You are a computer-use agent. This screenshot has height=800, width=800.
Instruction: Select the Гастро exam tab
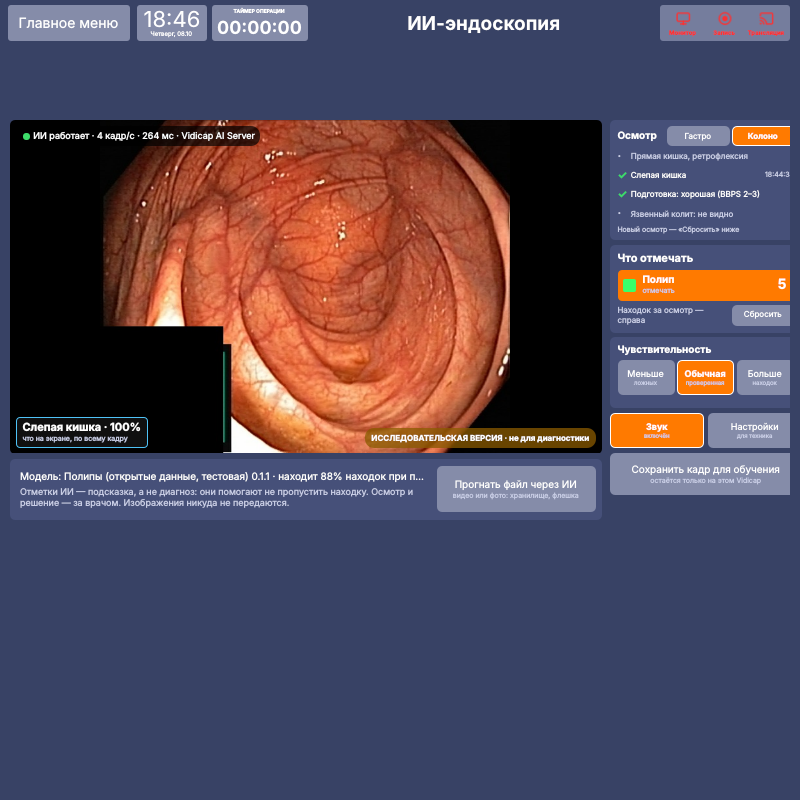698,136
